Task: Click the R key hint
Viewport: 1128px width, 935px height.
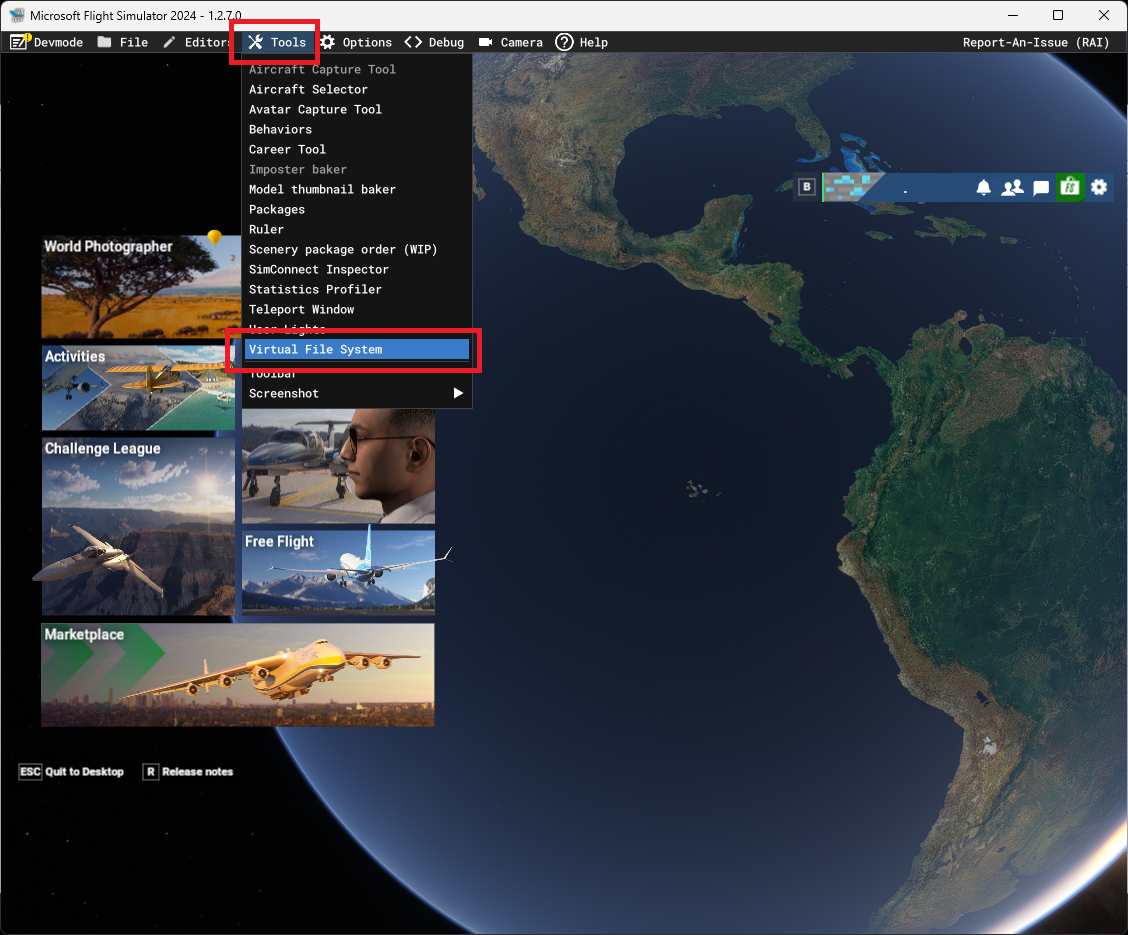Action: [150, 772]
